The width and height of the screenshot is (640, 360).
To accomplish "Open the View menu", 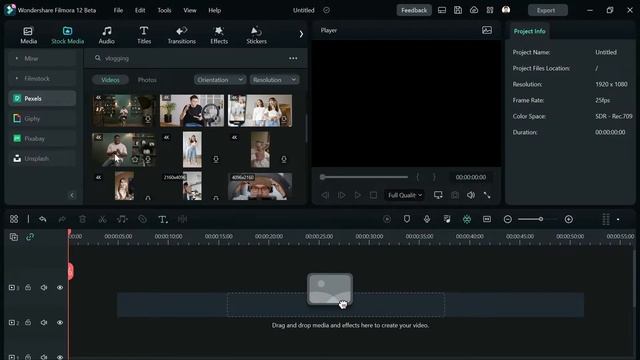I will click(190, 10).
